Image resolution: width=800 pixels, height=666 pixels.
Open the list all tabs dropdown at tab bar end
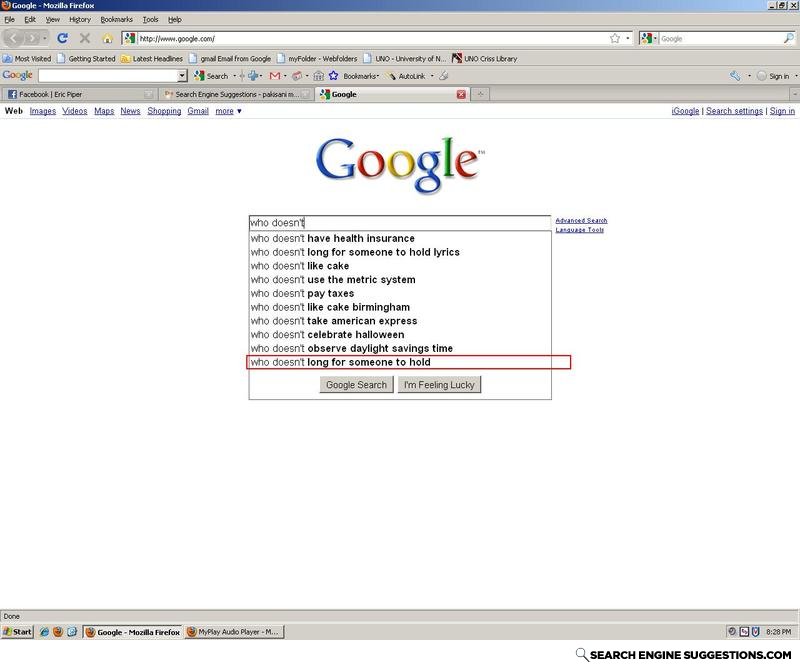coord(794,94)
